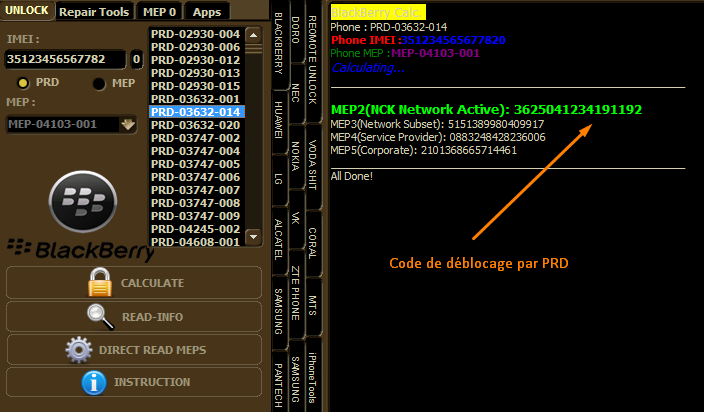
Task: Click the padlock icon on Calculate
Action: (100, 282)
